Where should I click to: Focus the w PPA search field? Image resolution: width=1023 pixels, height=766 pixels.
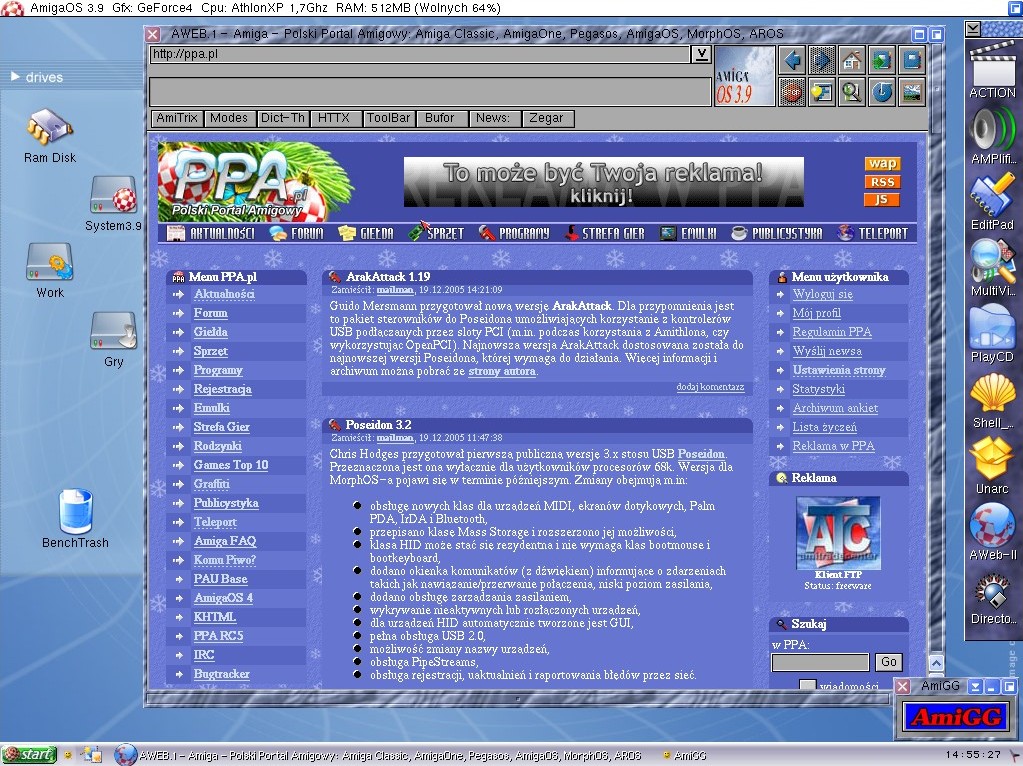click(820, 662)
